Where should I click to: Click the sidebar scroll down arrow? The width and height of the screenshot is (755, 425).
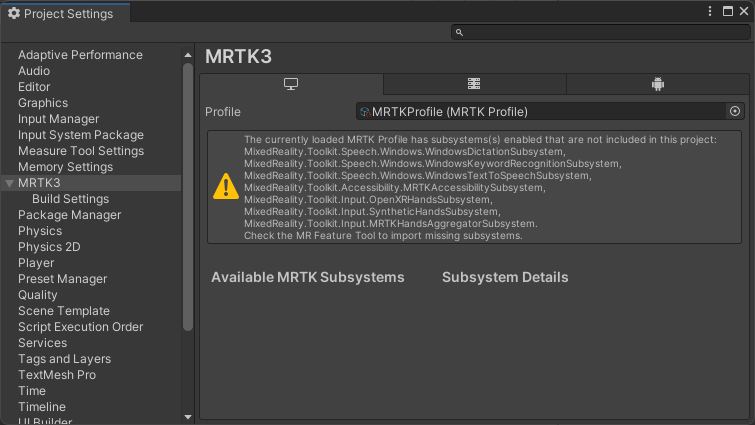188,417
